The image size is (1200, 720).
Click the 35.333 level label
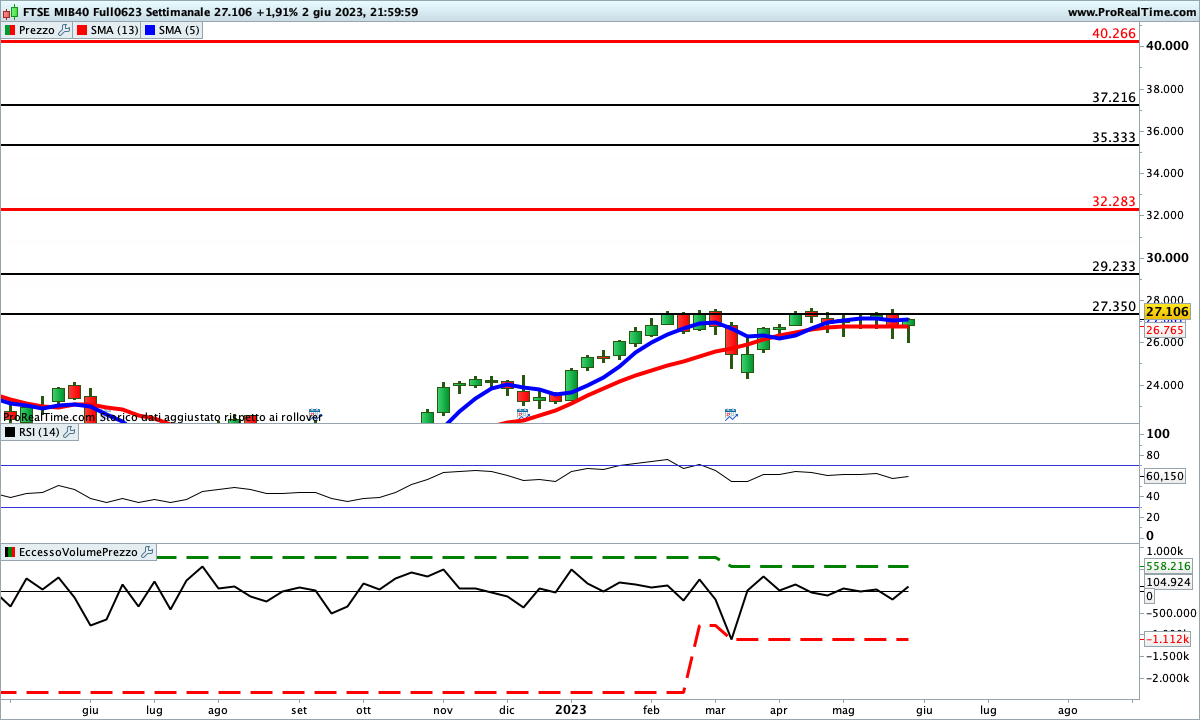1114,137
